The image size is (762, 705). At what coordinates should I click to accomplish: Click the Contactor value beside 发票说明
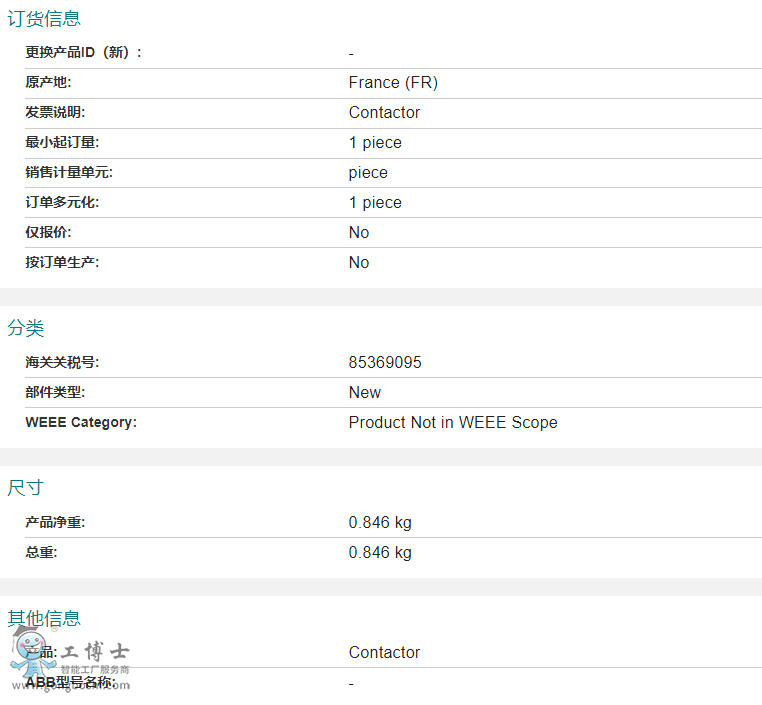click(384, 113)
